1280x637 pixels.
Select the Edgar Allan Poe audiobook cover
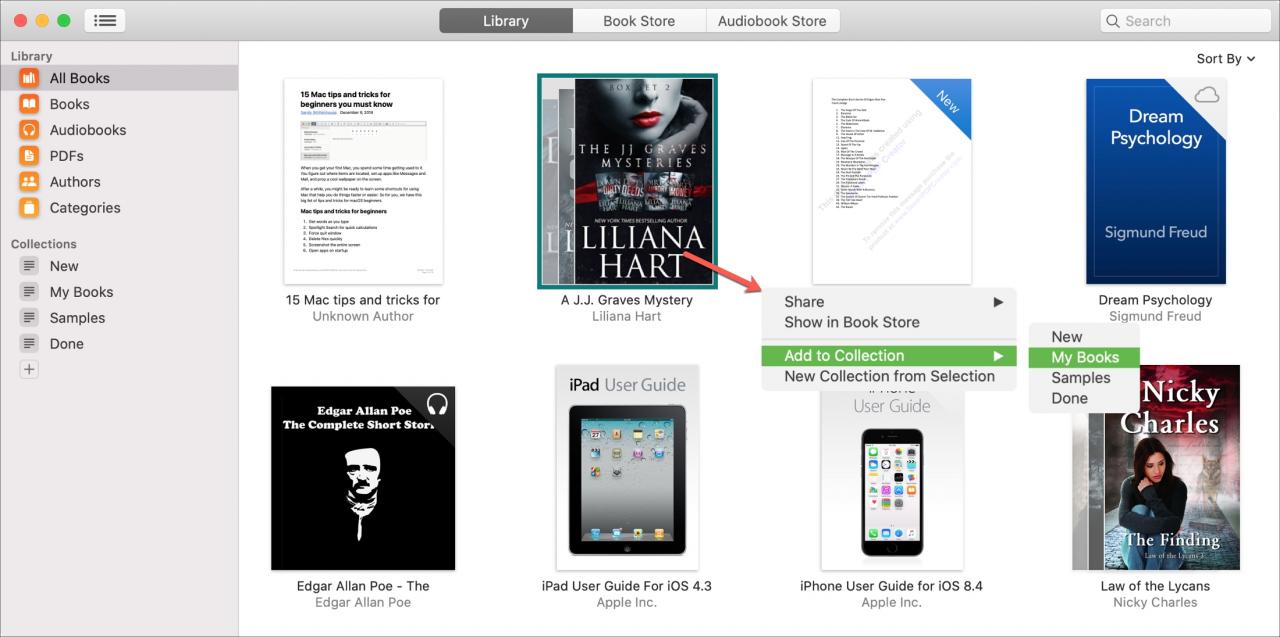[363, 478]
